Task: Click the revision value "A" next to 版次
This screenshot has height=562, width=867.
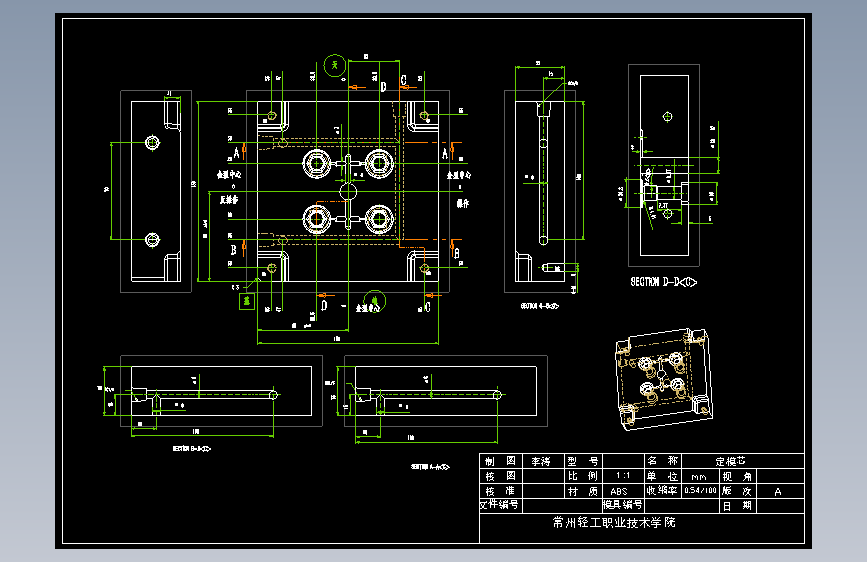Action: coord(777,492)
